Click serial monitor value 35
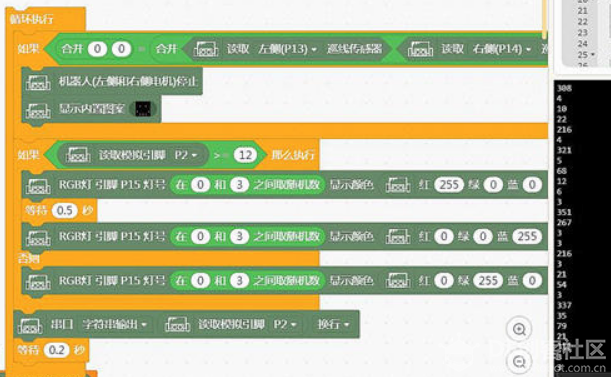The width and height of the screenshot is (611, 377). (562, 316)
